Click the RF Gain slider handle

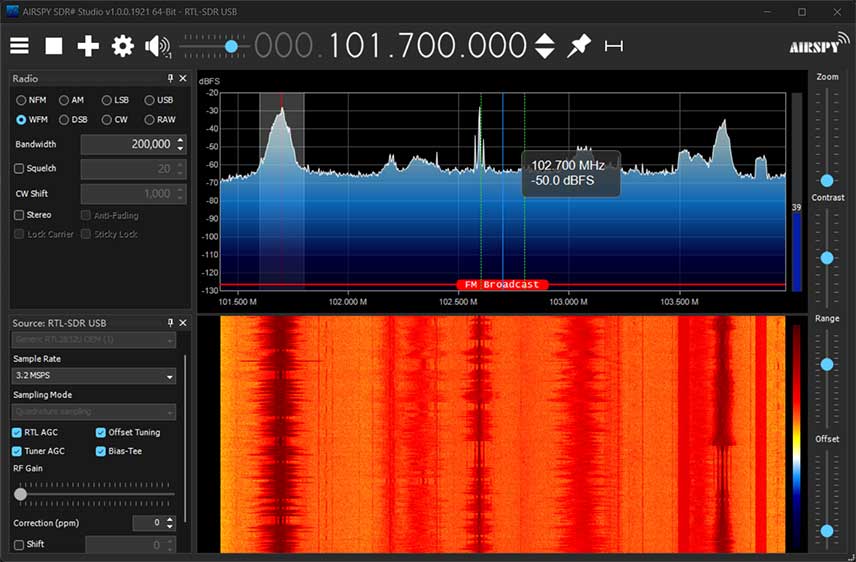pyautogui.click(x=21, y=494)
